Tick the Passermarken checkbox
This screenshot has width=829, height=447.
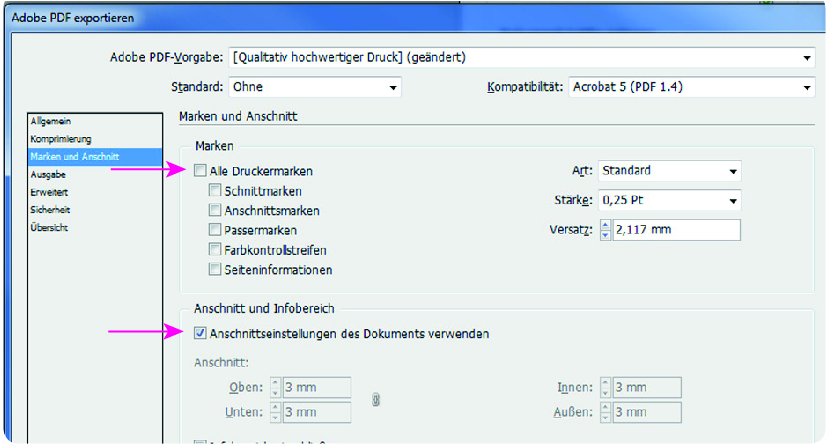click(215, 230)
